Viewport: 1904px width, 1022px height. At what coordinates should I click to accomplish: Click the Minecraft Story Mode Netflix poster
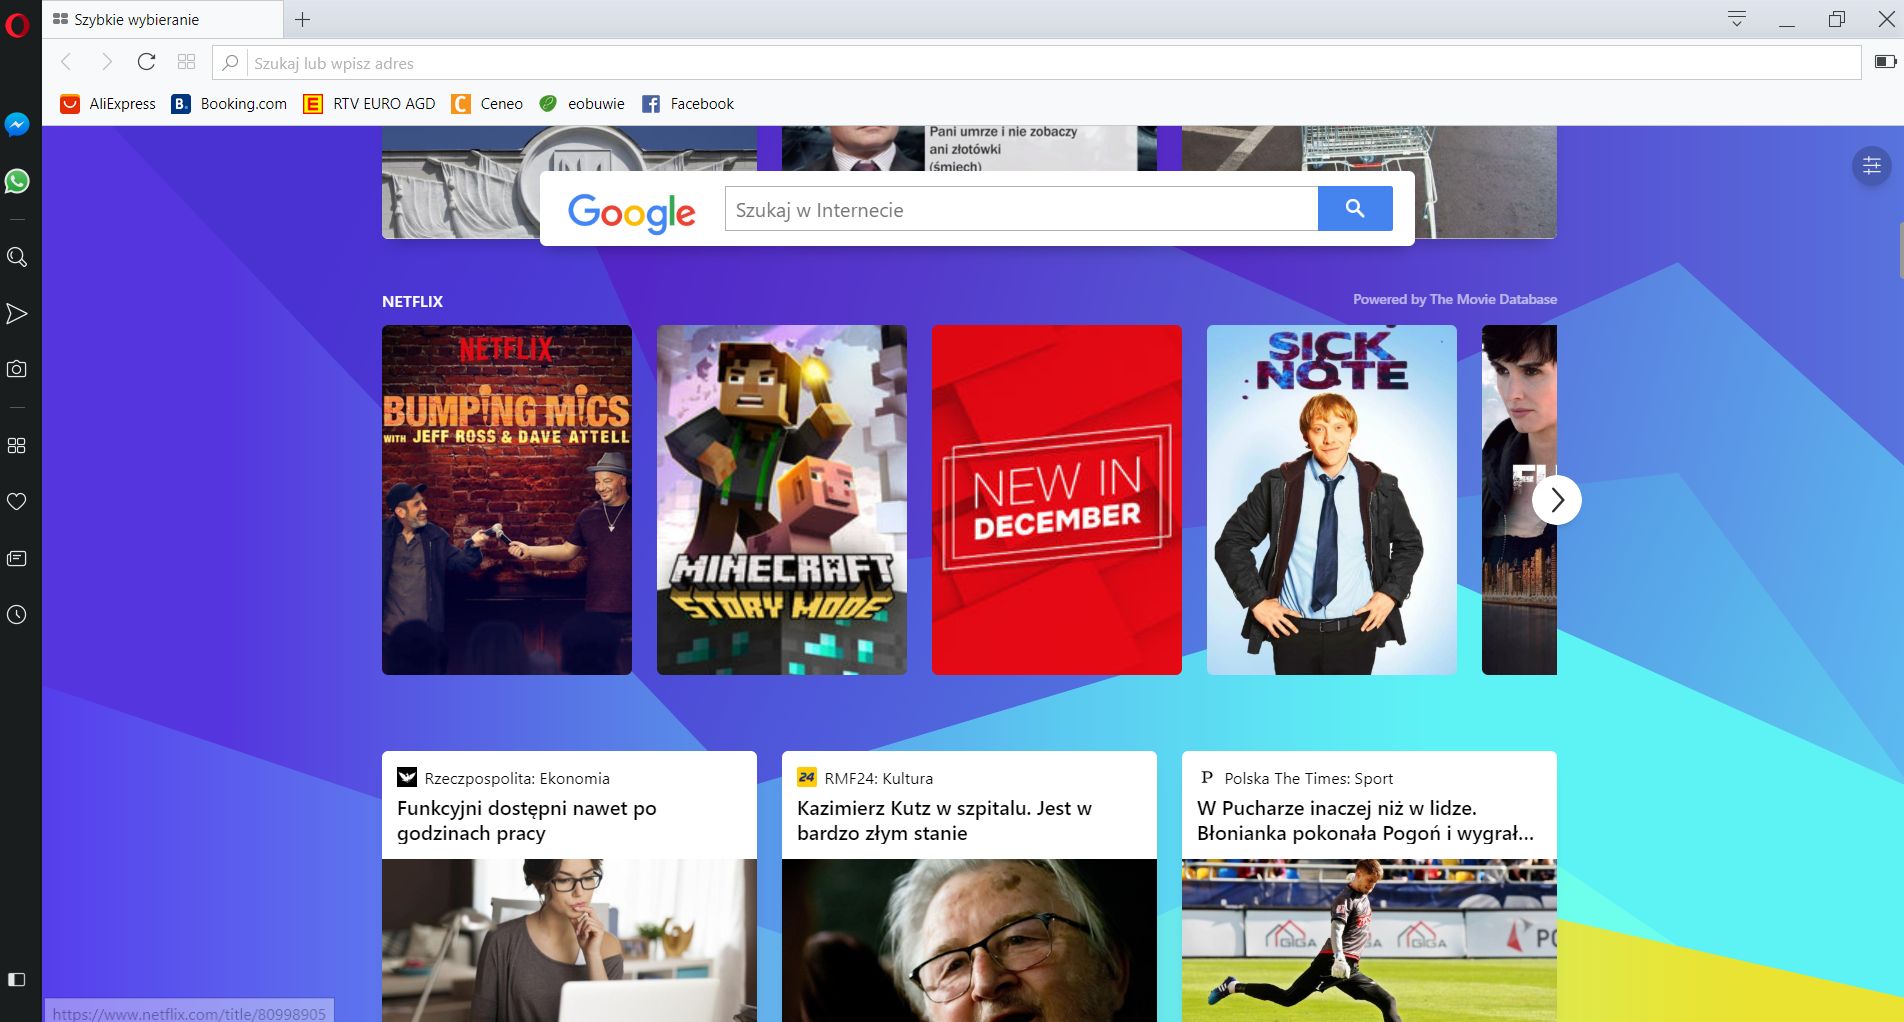coord(781,499)
